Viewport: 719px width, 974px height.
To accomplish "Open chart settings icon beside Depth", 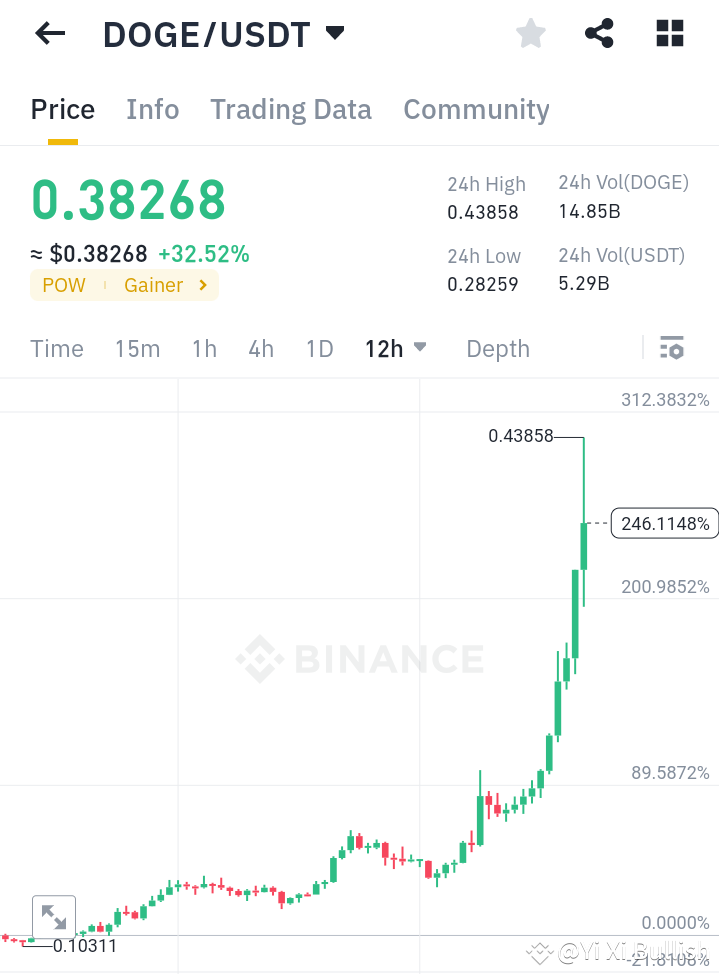I will click(x=672, y=348).
